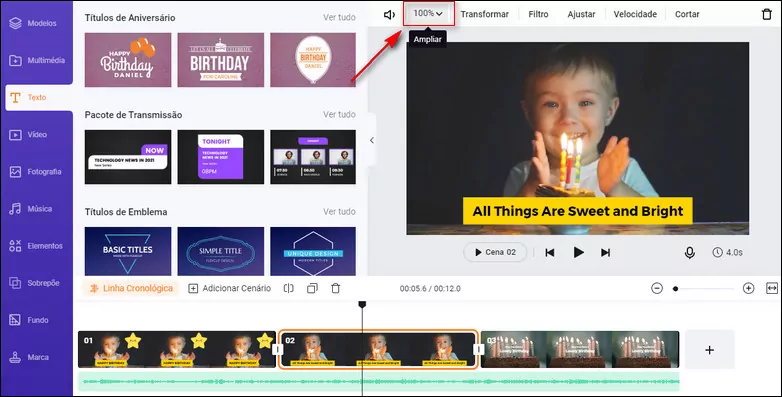Open the Vídeo sidebar section
782x397 pixels.
click(28, 135)
